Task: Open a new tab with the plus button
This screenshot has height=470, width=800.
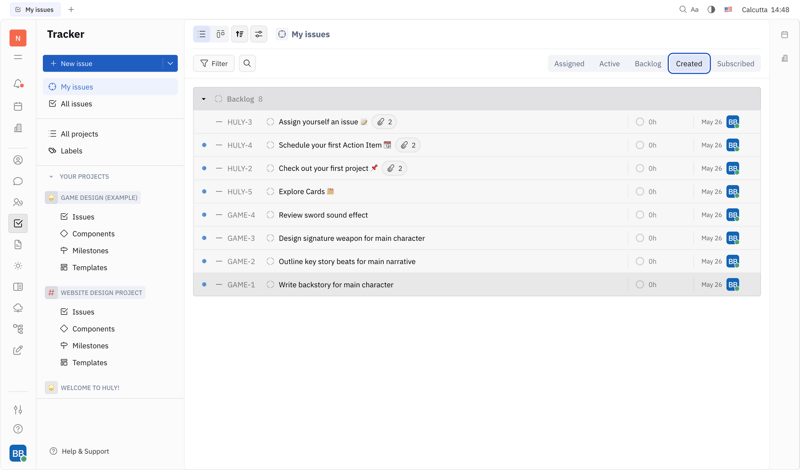Action: [71, 9]
